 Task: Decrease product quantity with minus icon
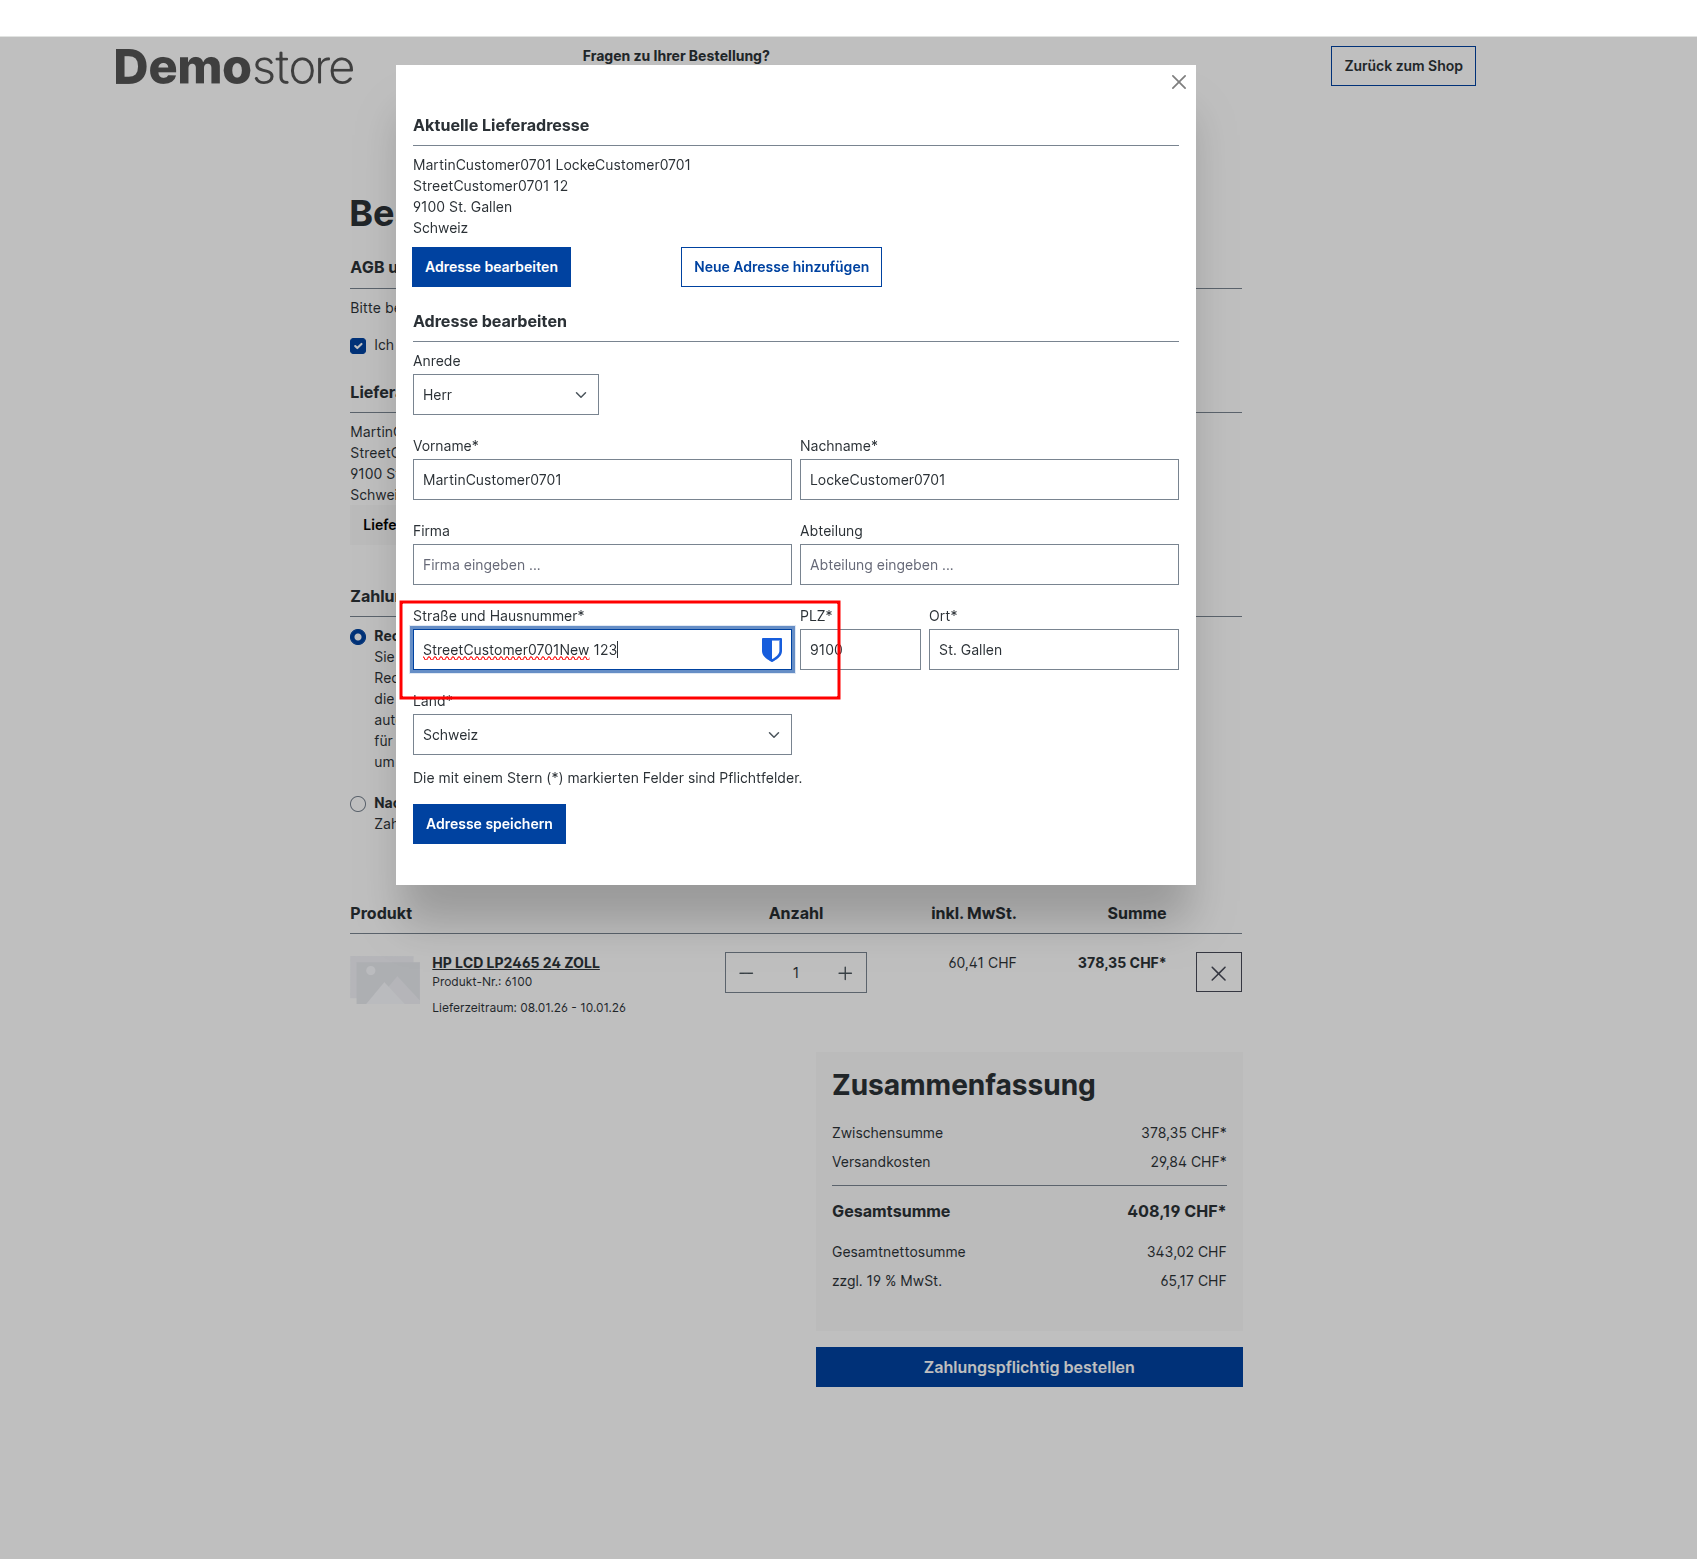click(746, 971)
